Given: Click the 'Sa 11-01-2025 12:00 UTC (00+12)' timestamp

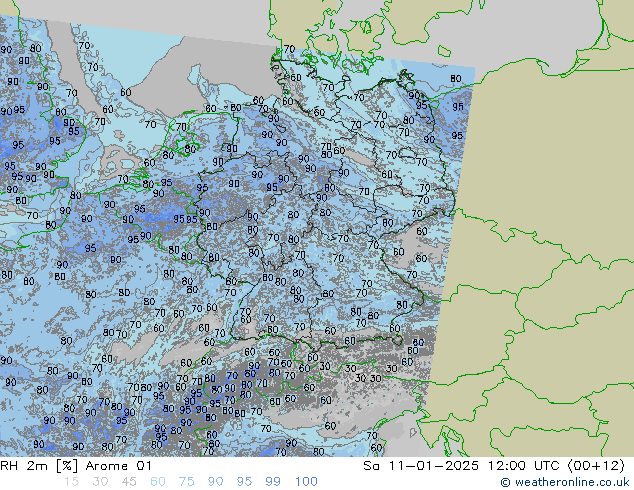Looking at the screenshot, I should point(494,466).
